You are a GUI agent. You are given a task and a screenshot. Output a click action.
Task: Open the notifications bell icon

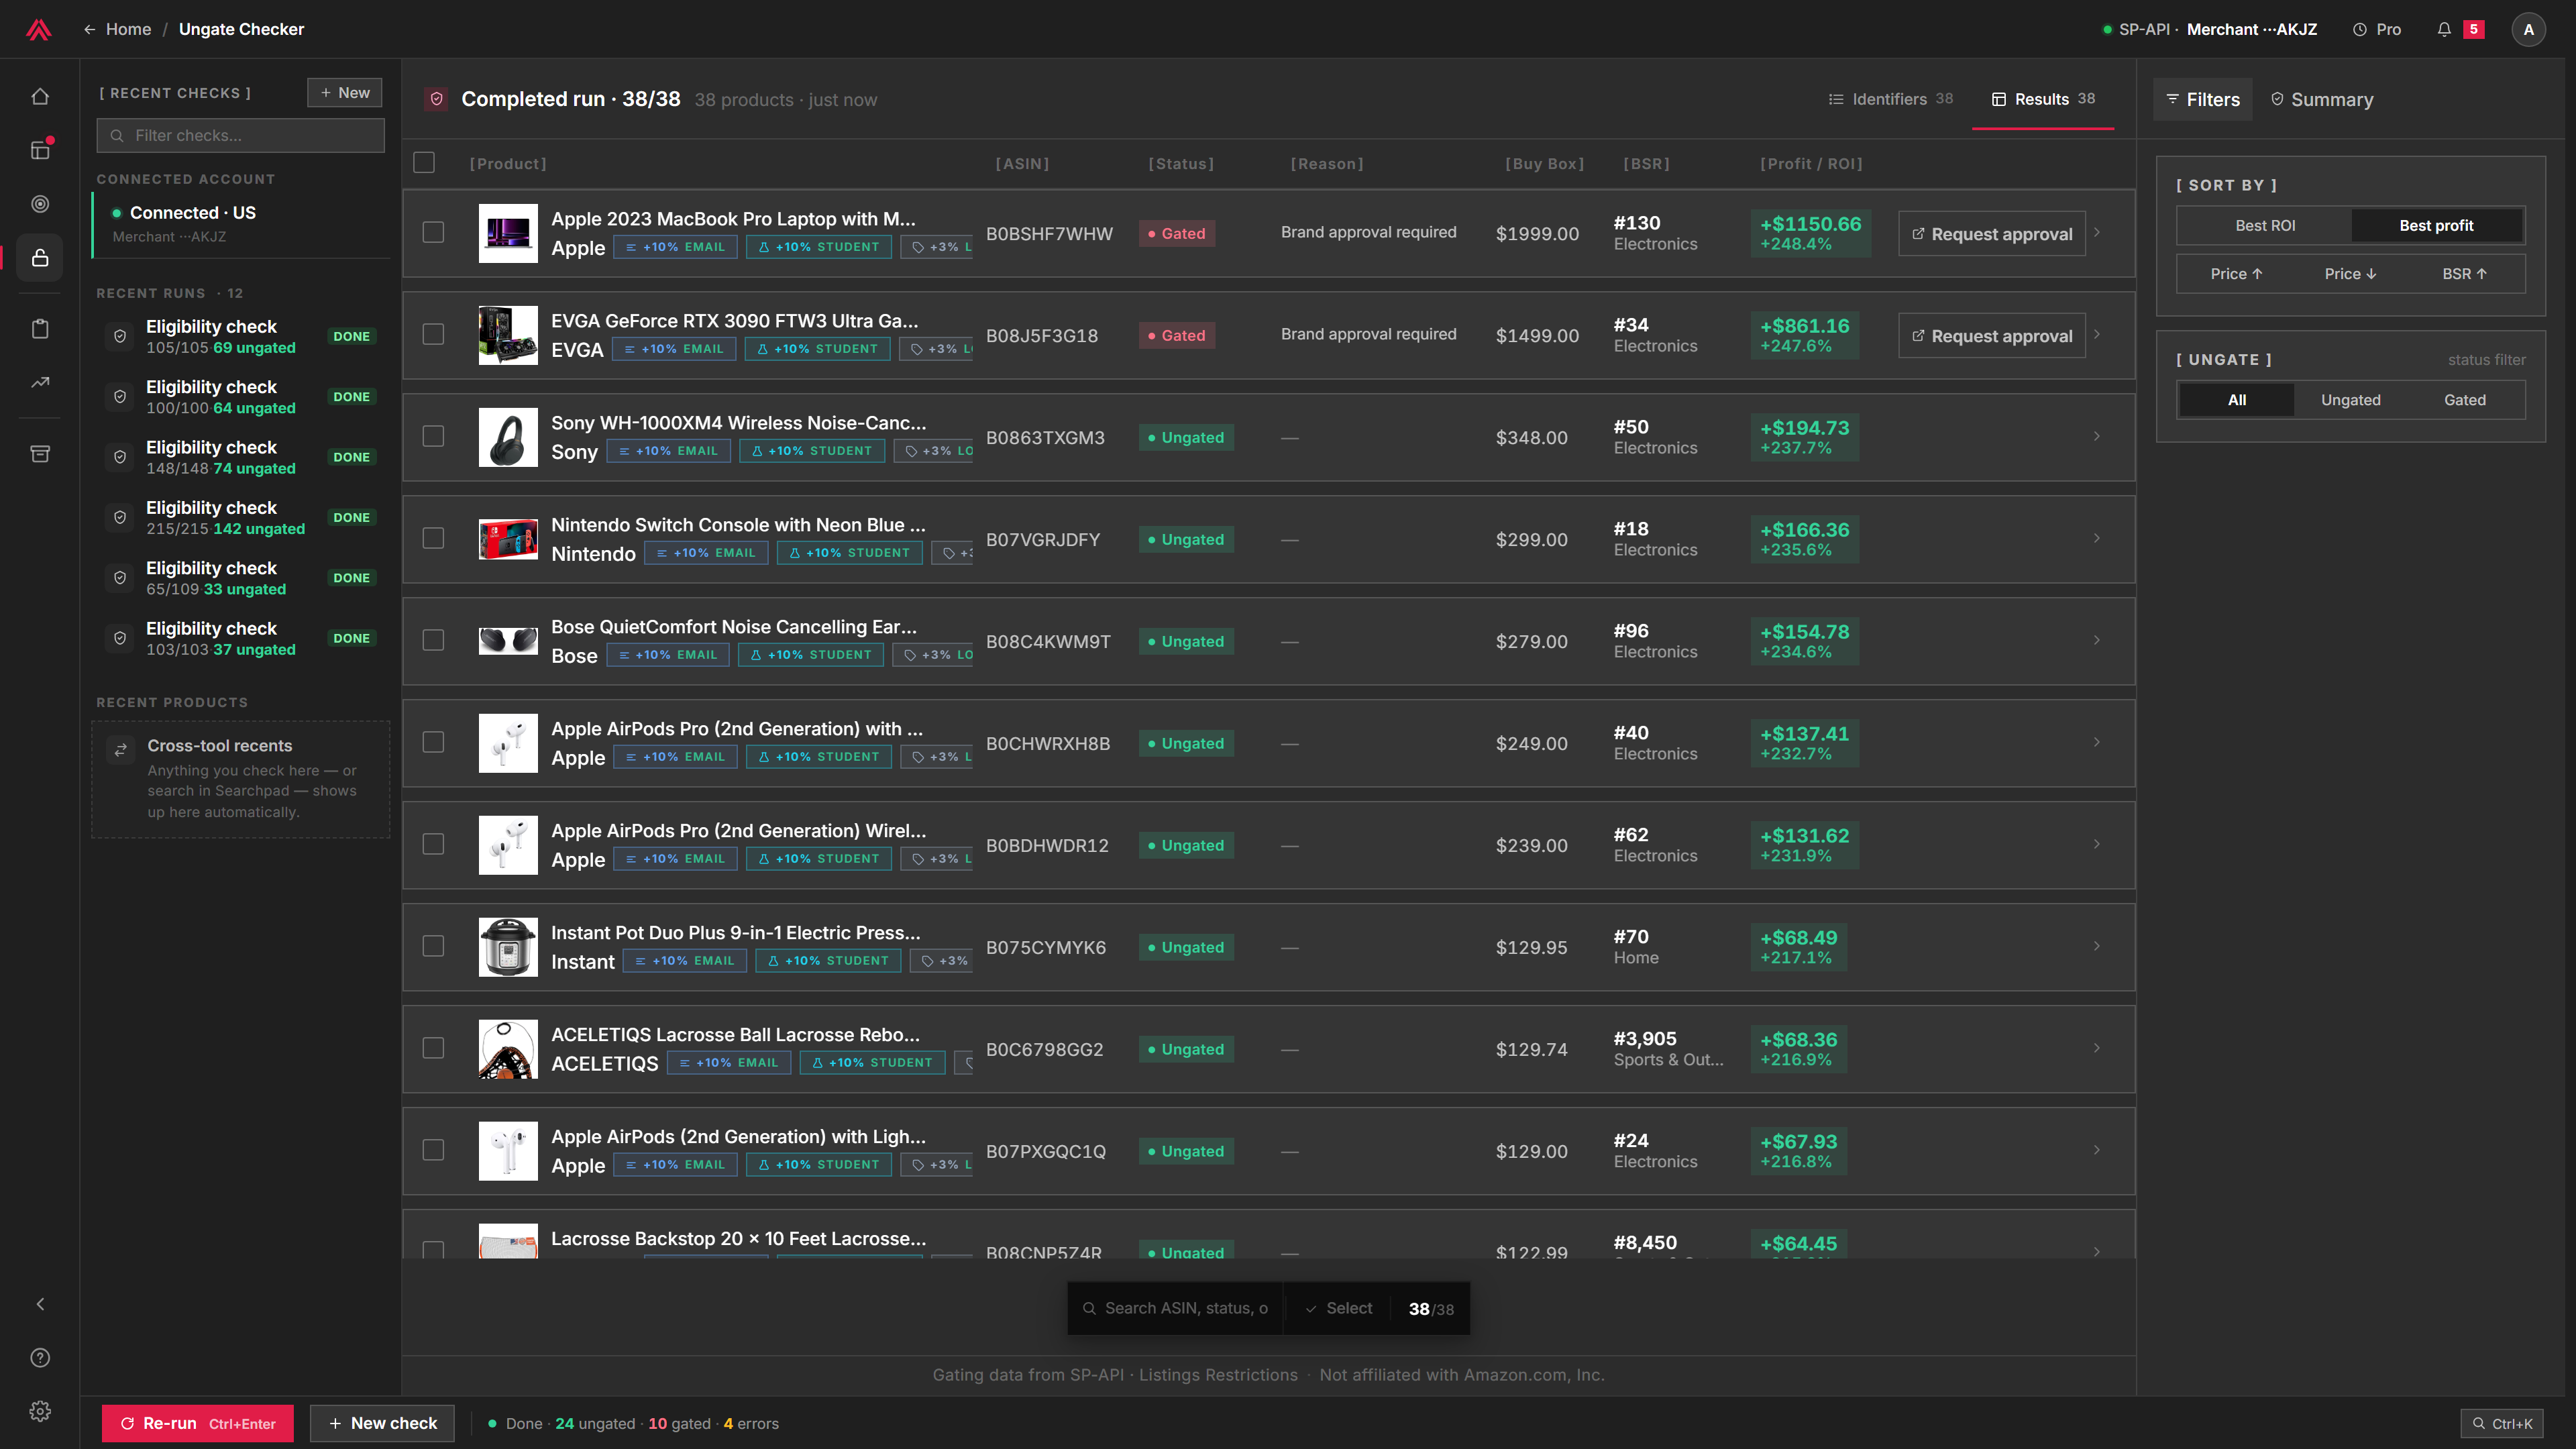click(x=2444, y=30)
